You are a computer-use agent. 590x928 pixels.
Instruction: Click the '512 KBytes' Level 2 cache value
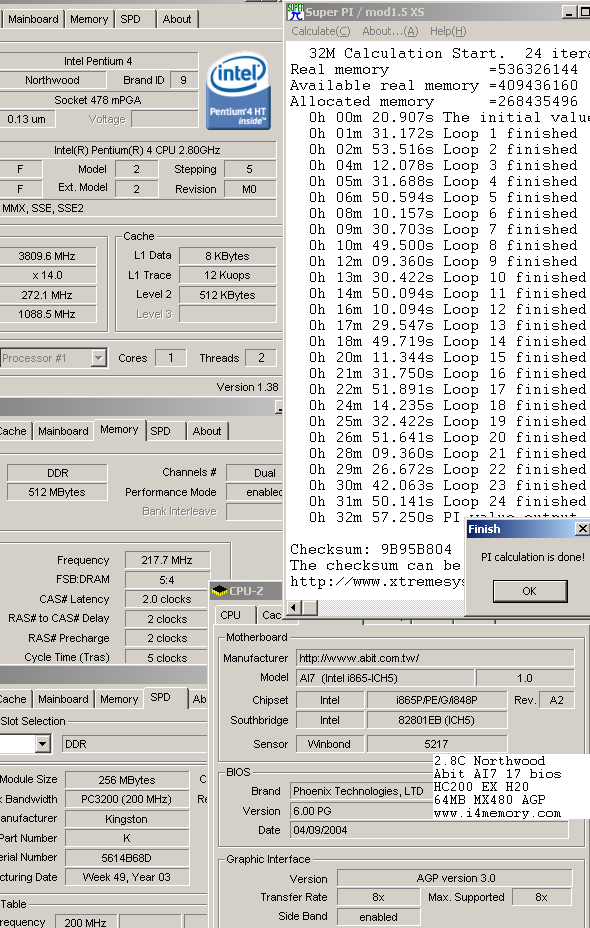(x=227, y=295)
